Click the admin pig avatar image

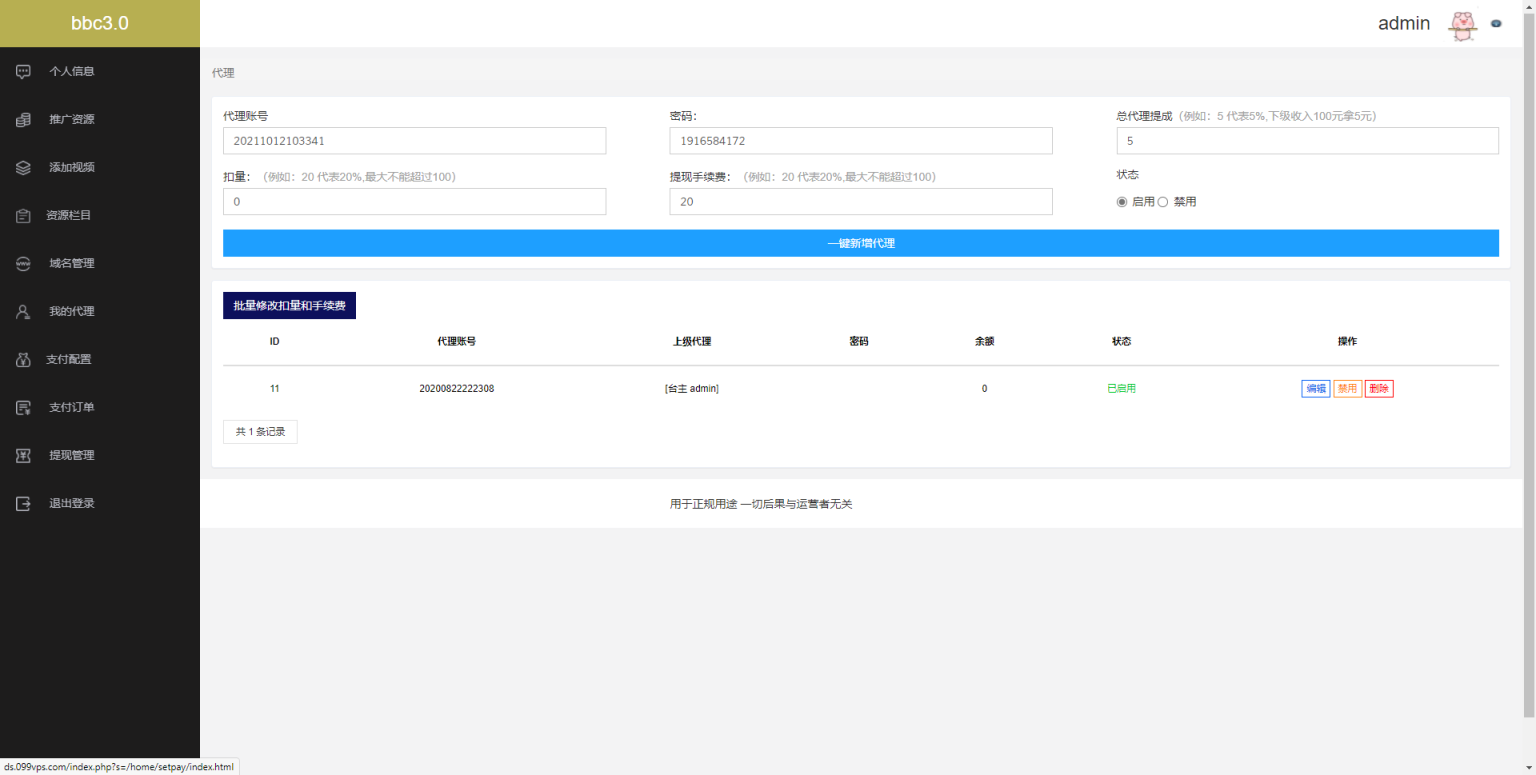(x=1462, y=25)
